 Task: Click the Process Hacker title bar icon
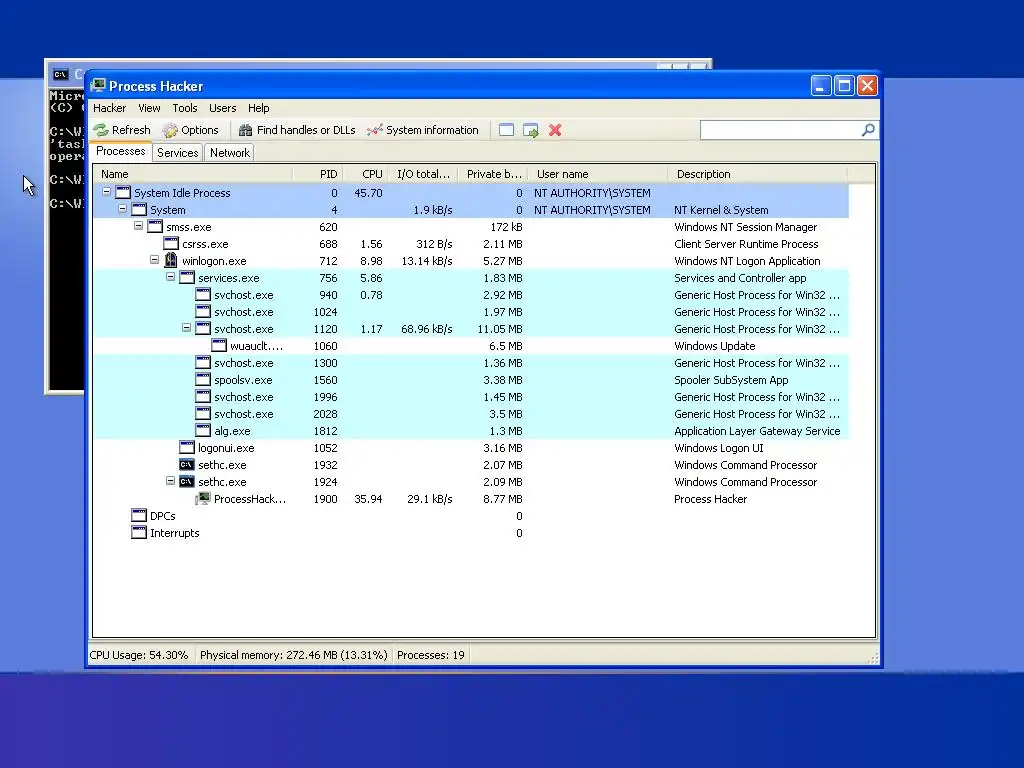pos(99,86)
